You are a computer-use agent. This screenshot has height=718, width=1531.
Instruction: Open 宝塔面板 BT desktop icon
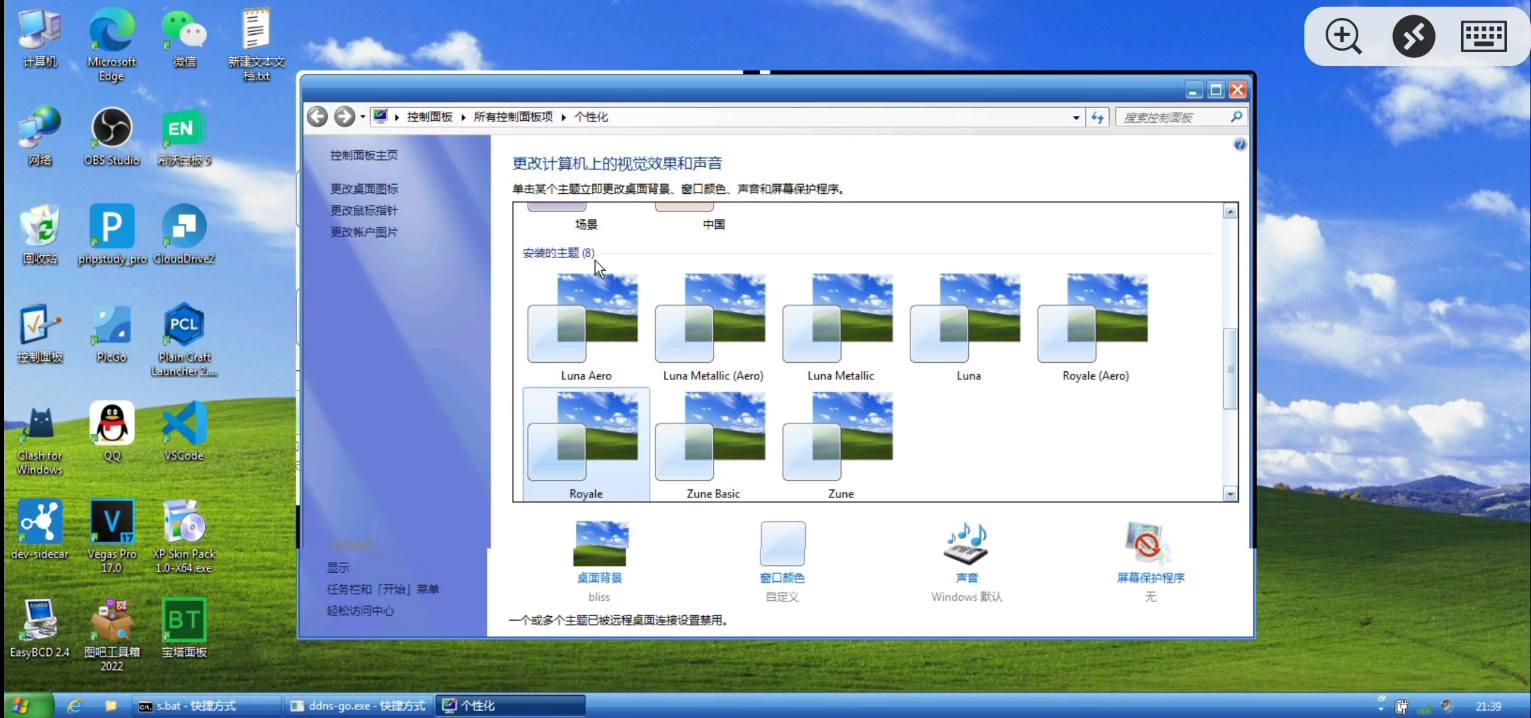pos(185,627)
